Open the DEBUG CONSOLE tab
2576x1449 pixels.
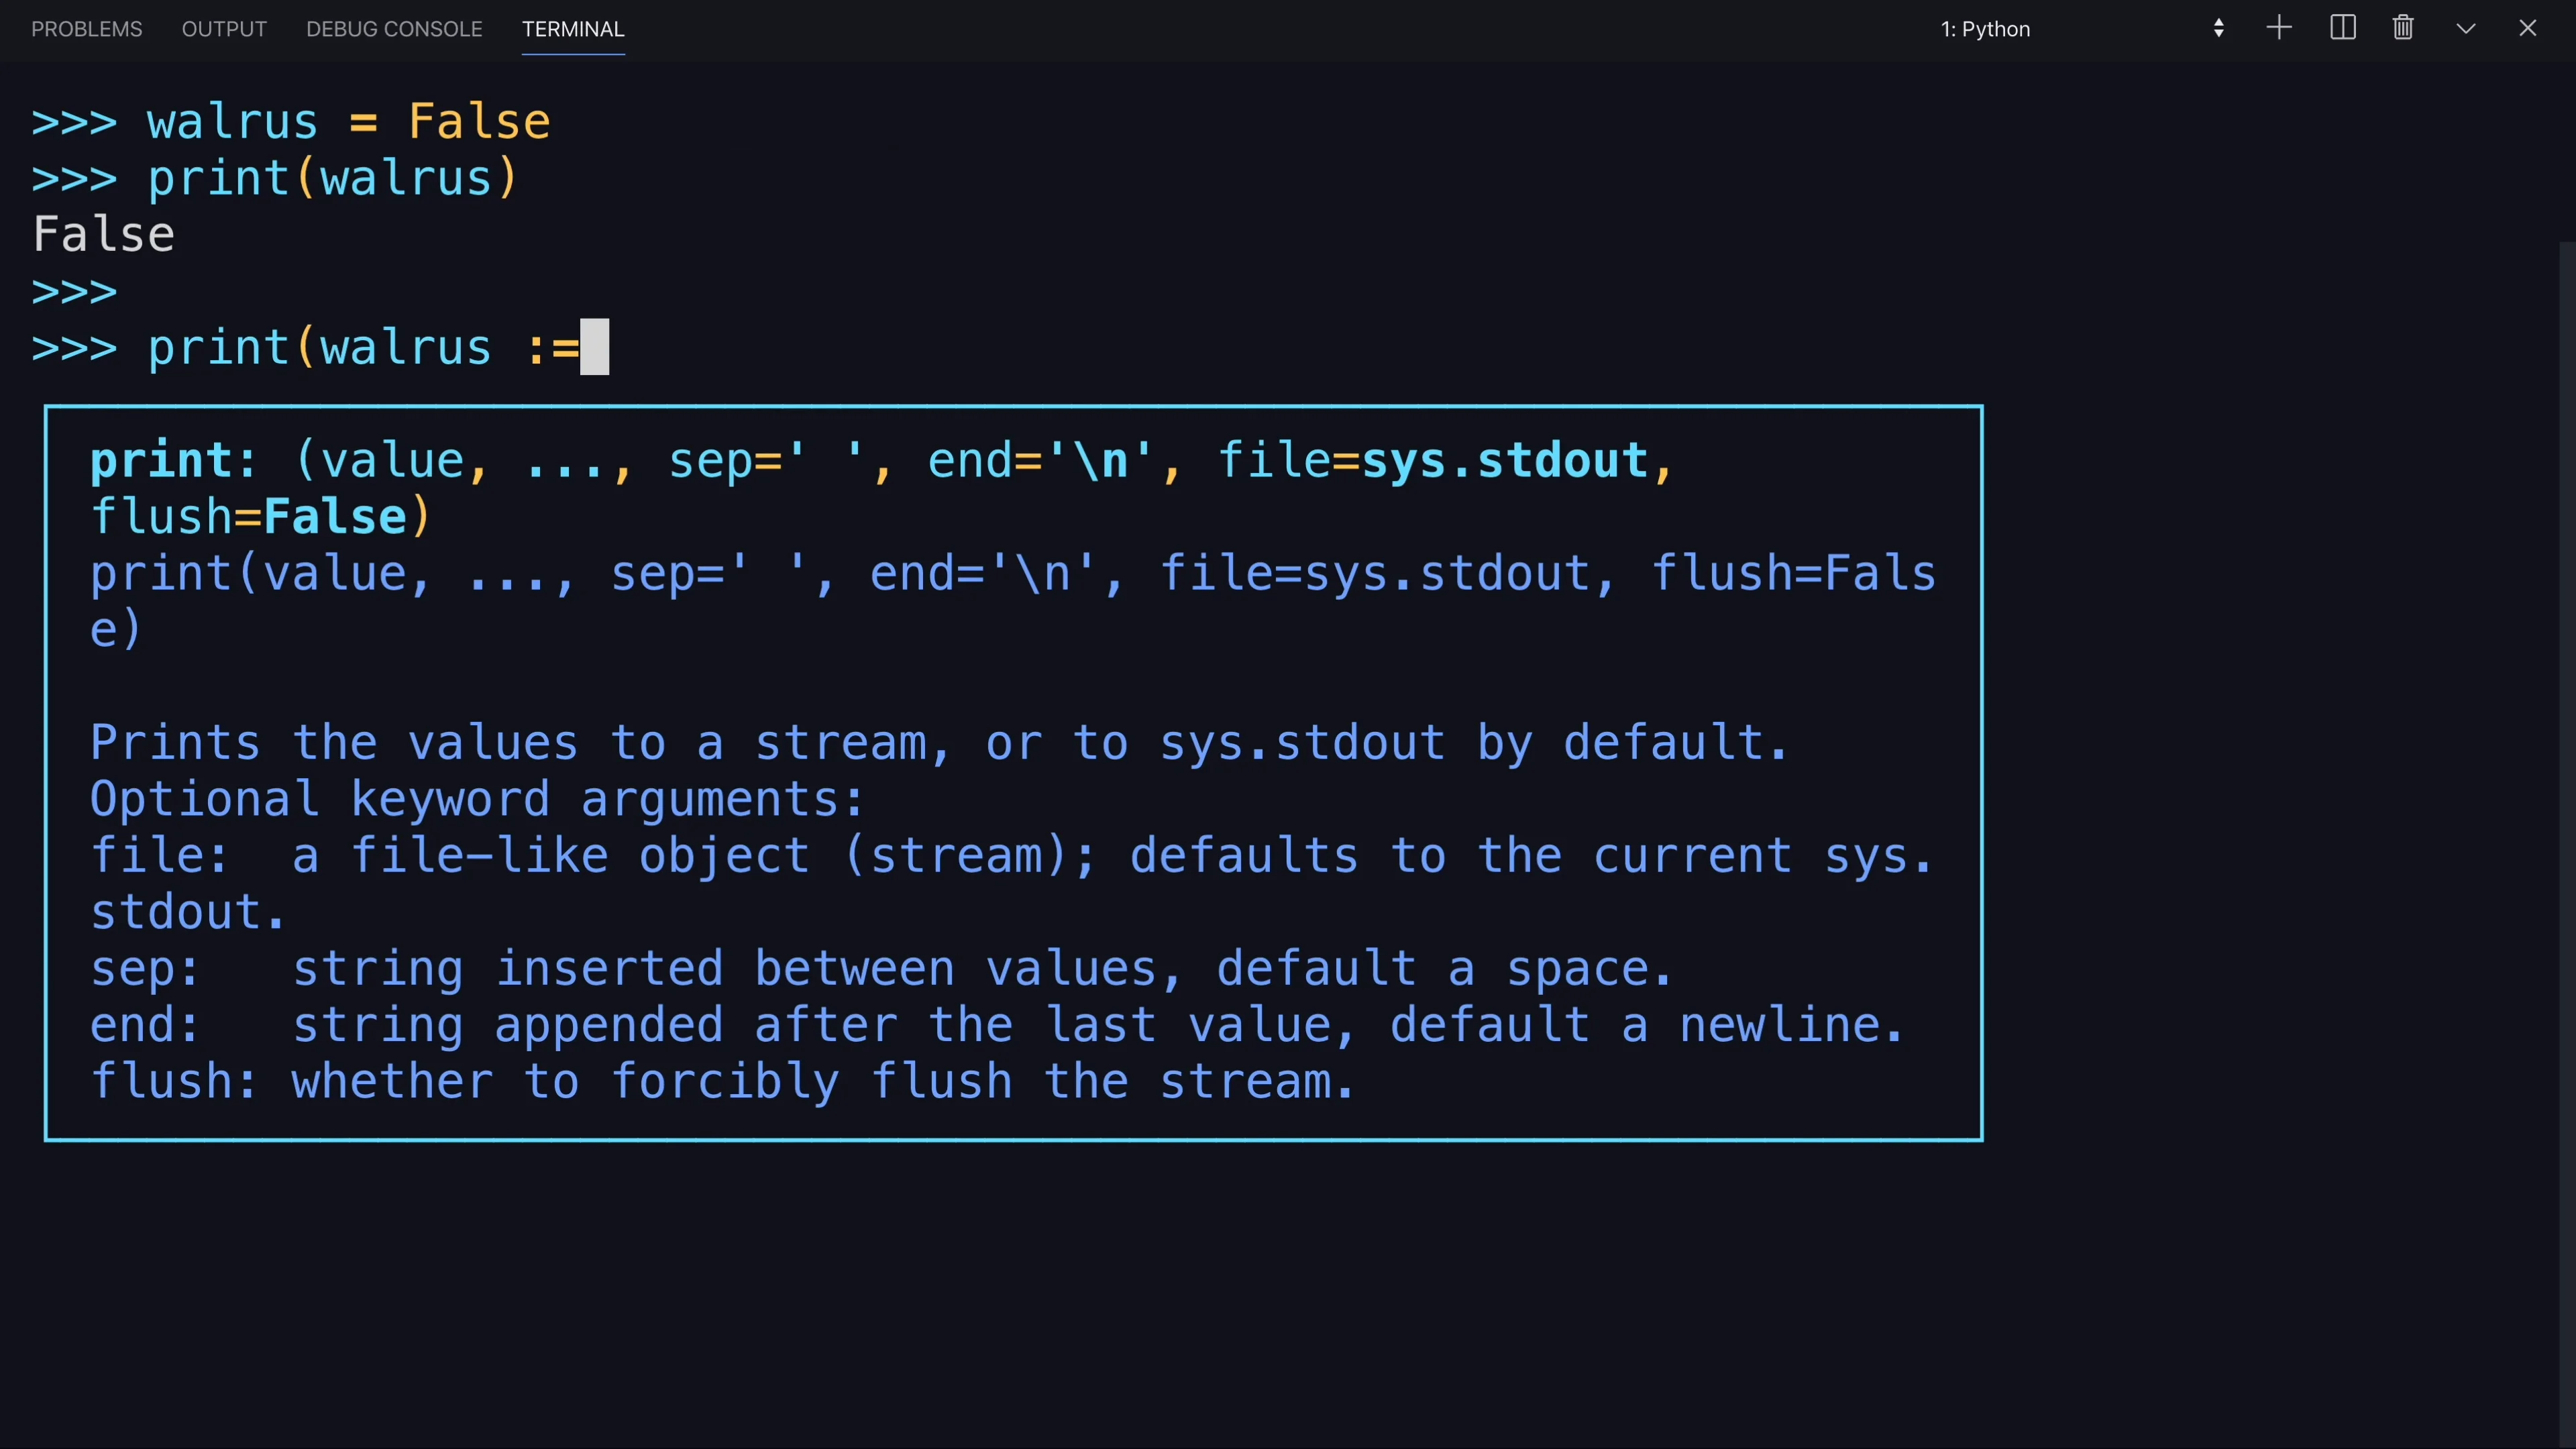(394, 29)
